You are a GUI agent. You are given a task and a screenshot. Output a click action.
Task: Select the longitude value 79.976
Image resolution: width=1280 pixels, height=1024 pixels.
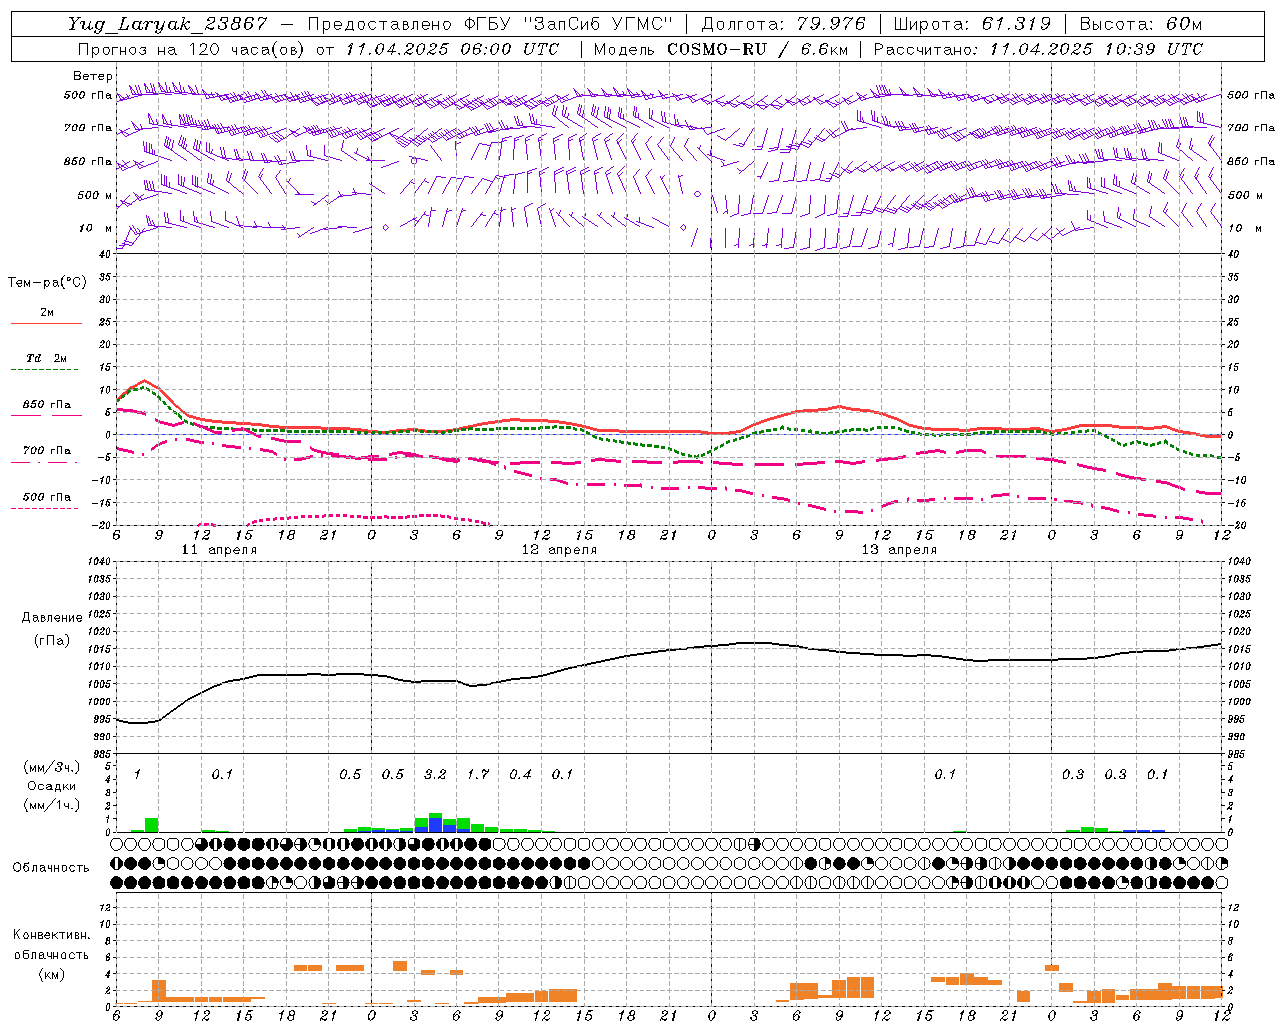[833, 24]
